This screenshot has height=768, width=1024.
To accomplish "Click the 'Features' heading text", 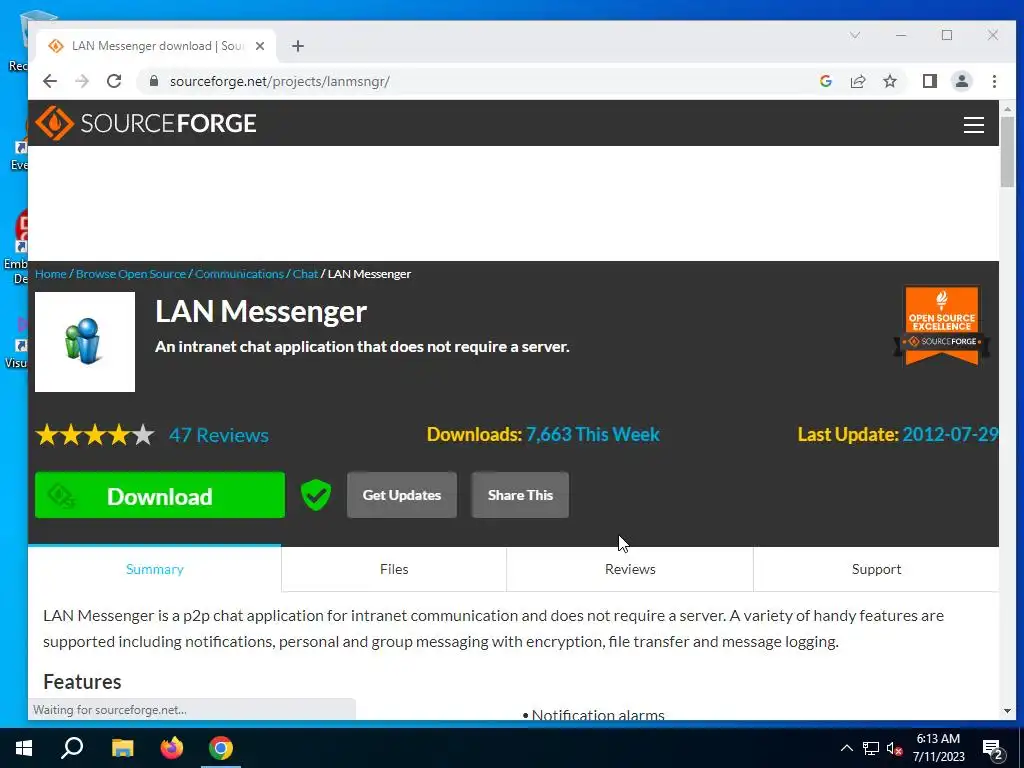I will 82,682.
